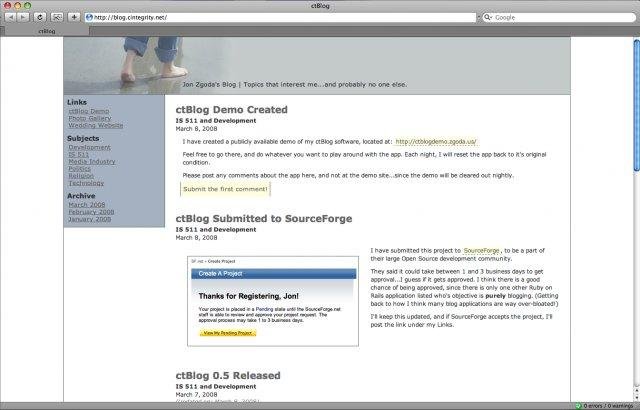
Task: Open the ctBlog 0.5 Released post title
Action: (x=228, y=375)
